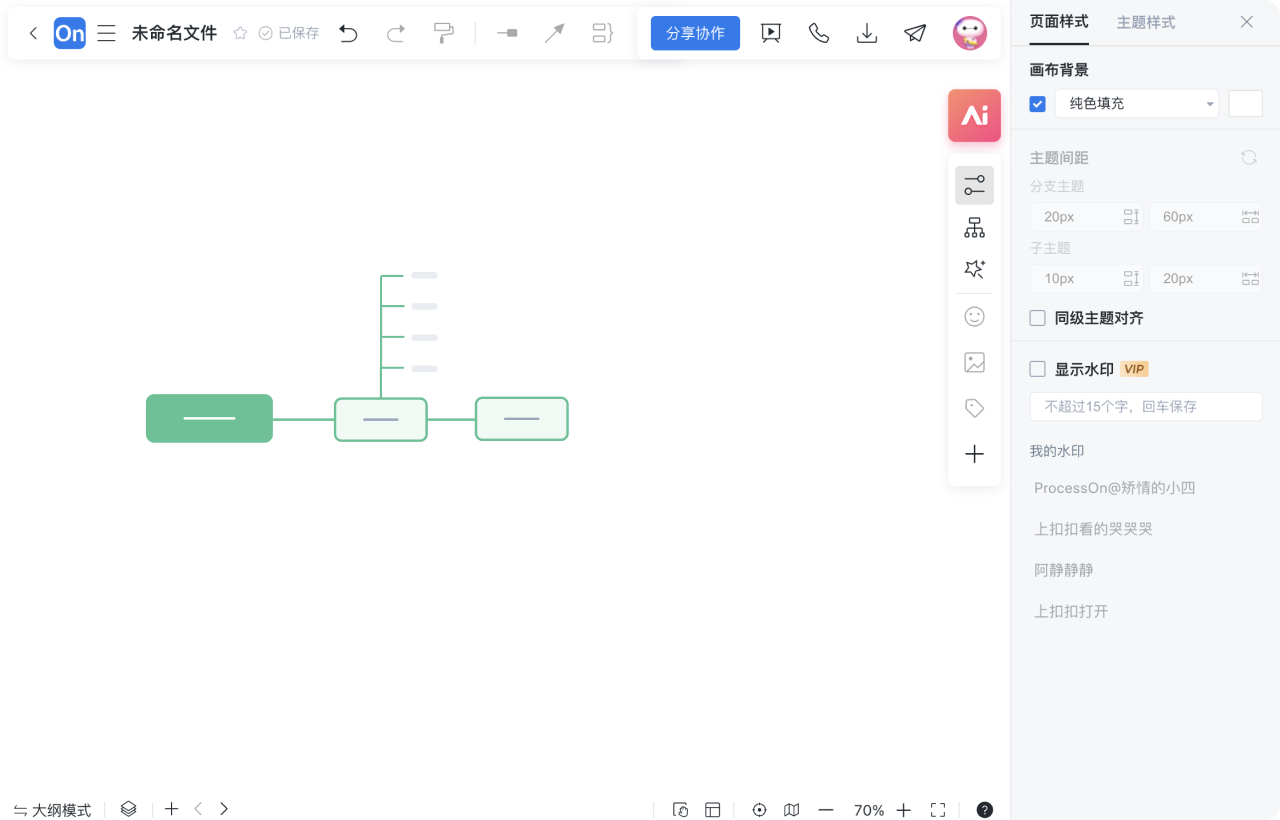Click the download export icon
1280x820 pixels.
click(x=867, y=33)
